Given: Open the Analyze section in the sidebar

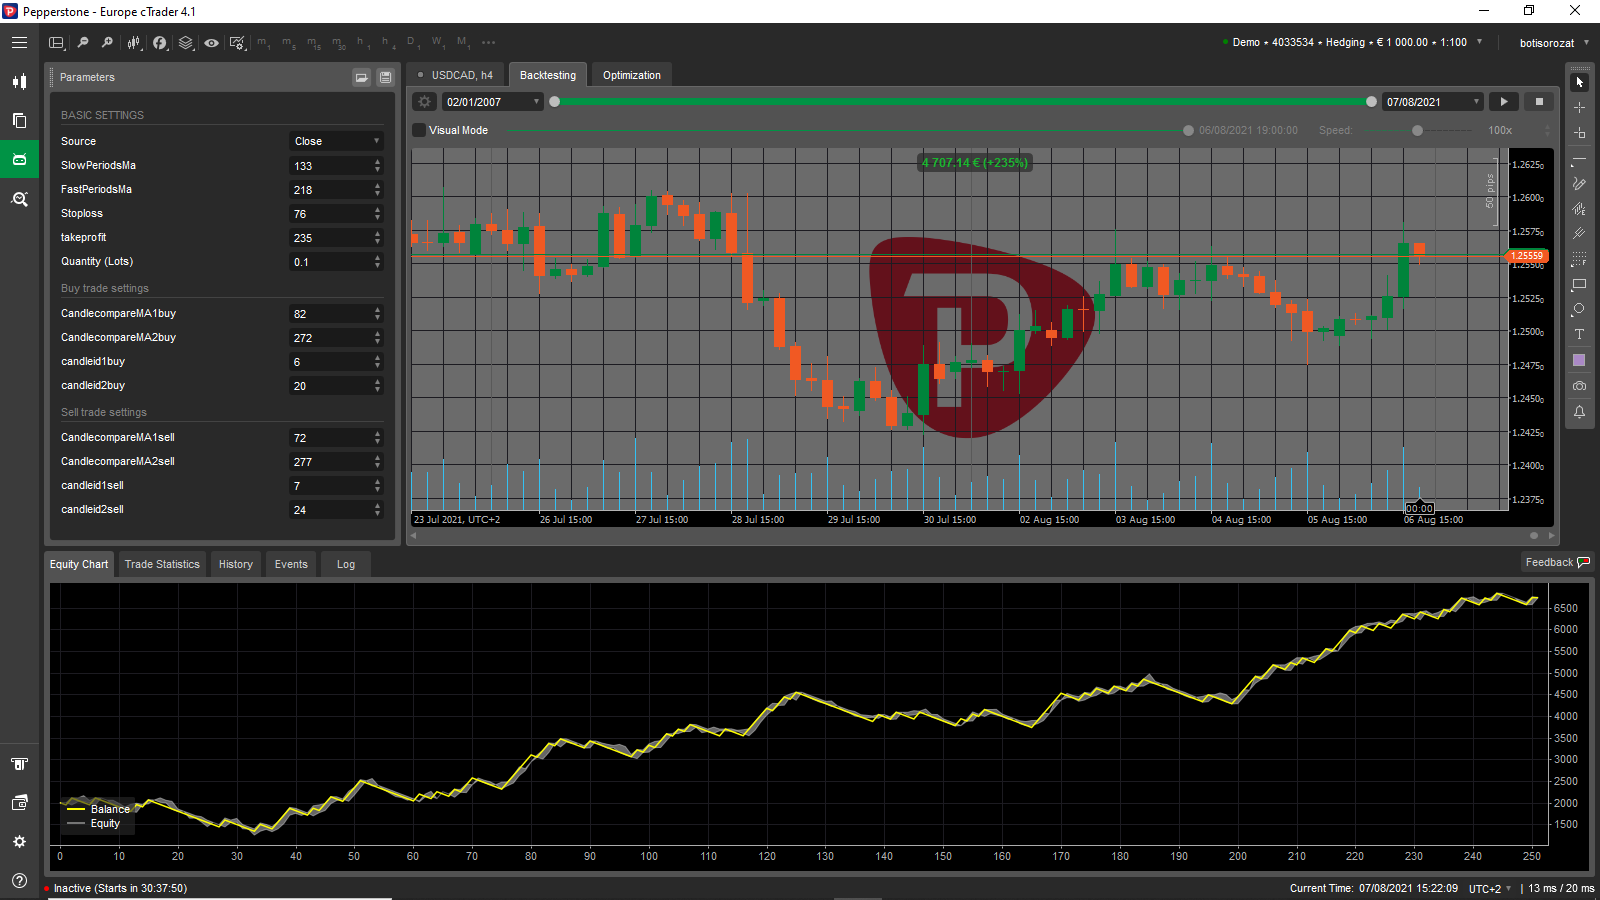Looking at the screenshot, I should pos(19,199).
